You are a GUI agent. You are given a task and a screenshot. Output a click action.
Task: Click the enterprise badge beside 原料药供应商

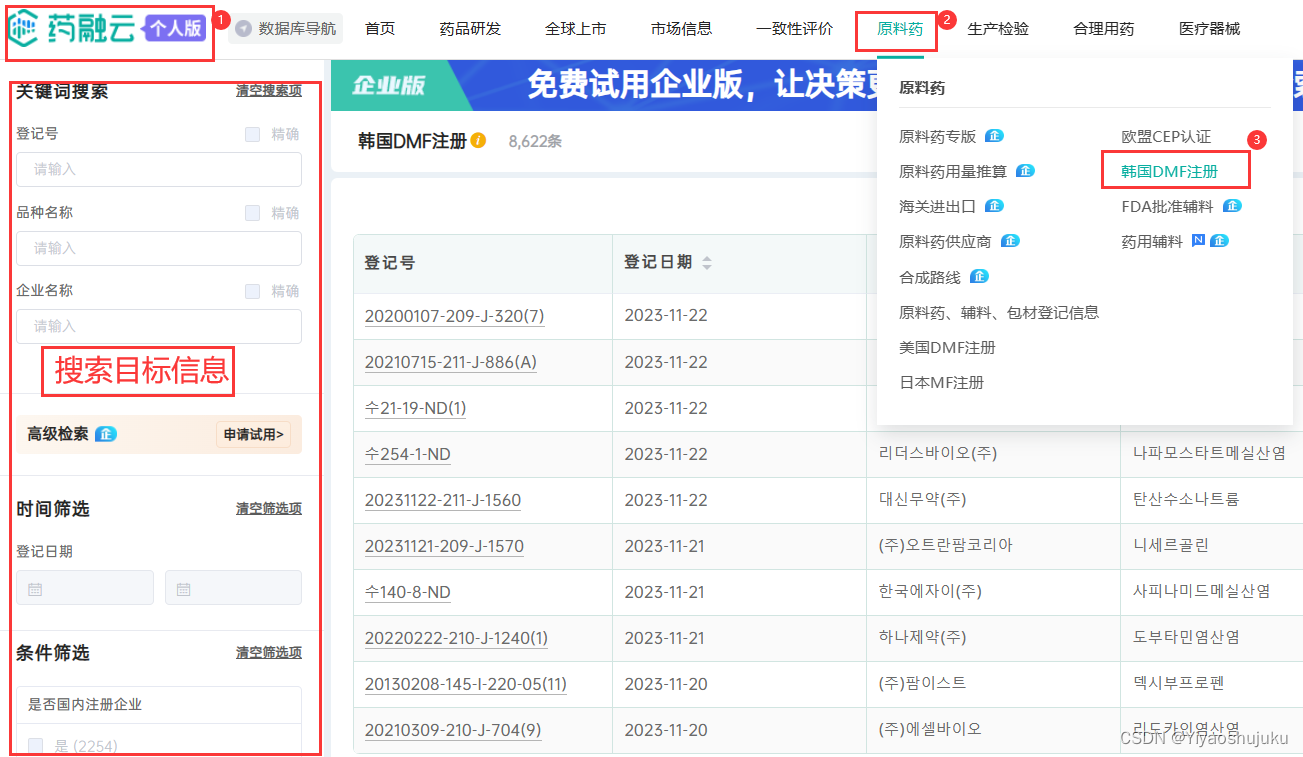(x=1010, y=241)
